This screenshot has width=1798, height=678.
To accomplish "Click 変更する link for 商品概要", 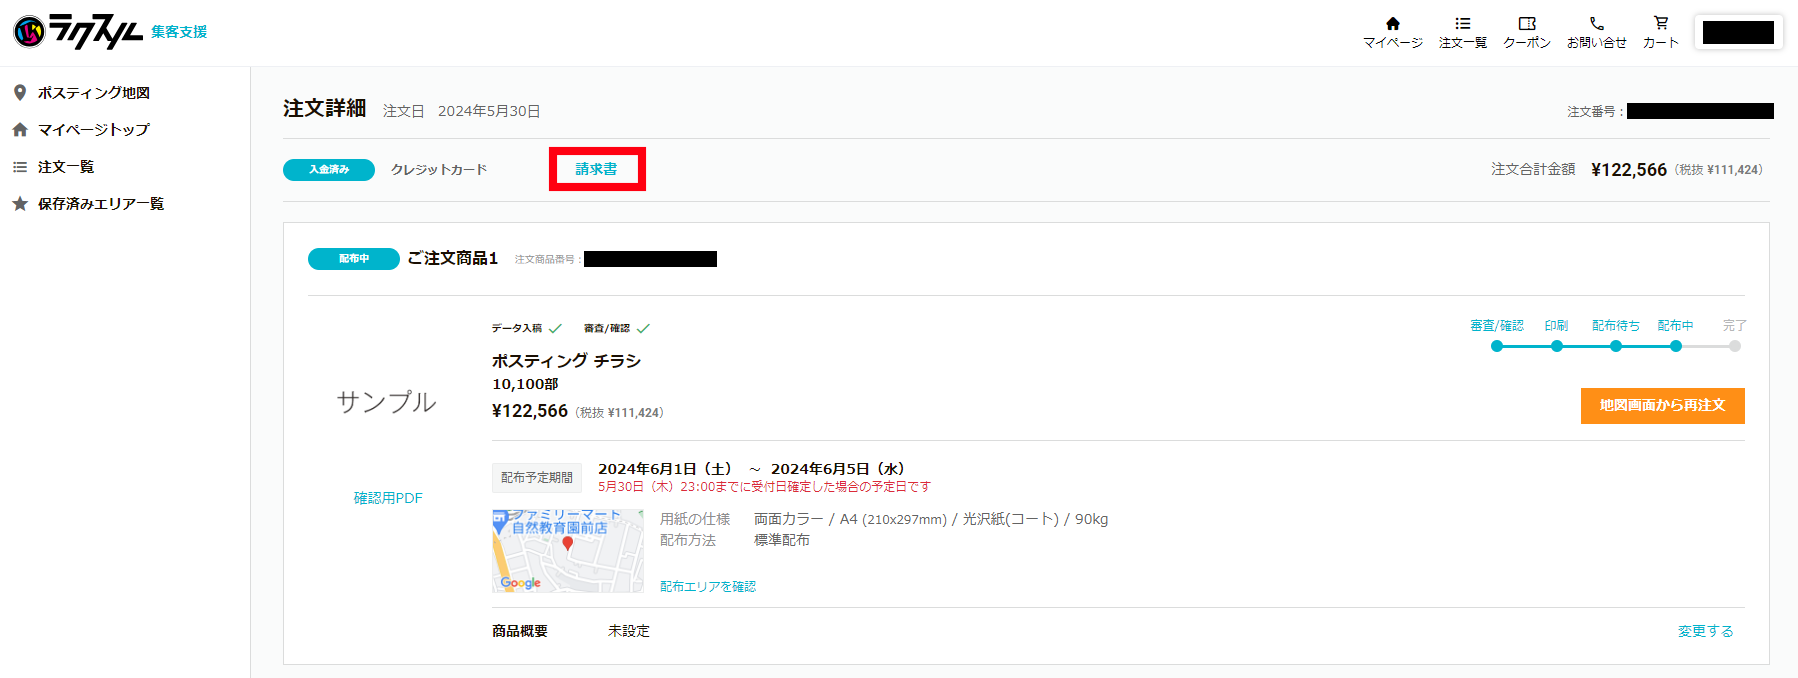I will pyautogui.click(x=1705, y=632).
